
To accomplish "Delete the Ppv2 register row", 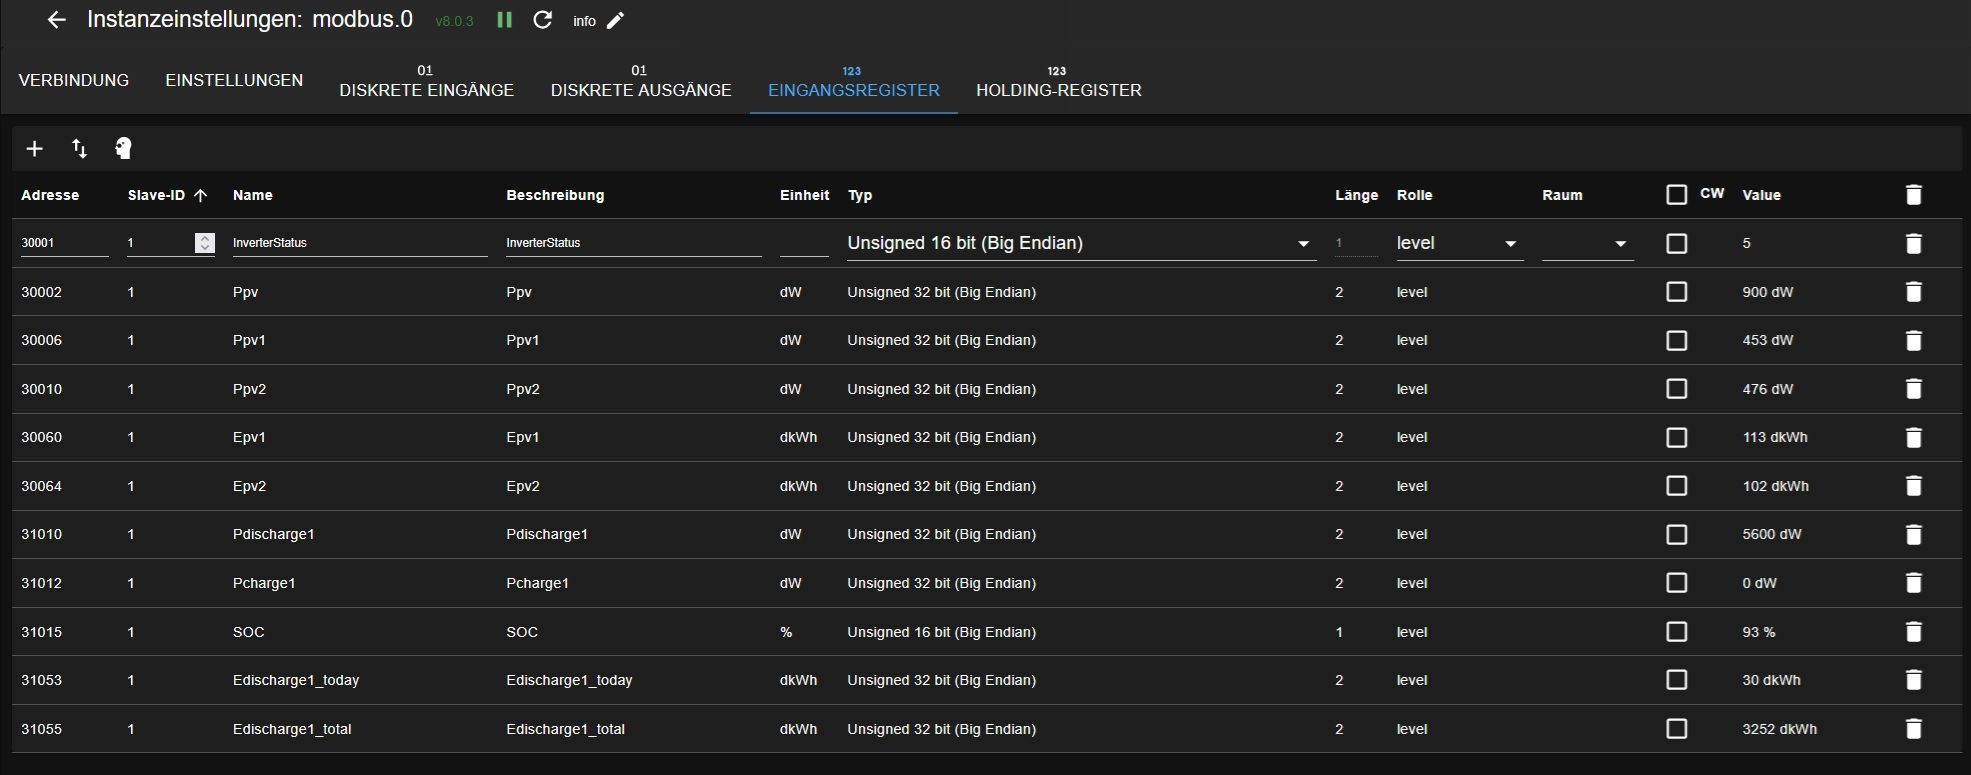I will pyautogui.click(x=1913, y=389).
